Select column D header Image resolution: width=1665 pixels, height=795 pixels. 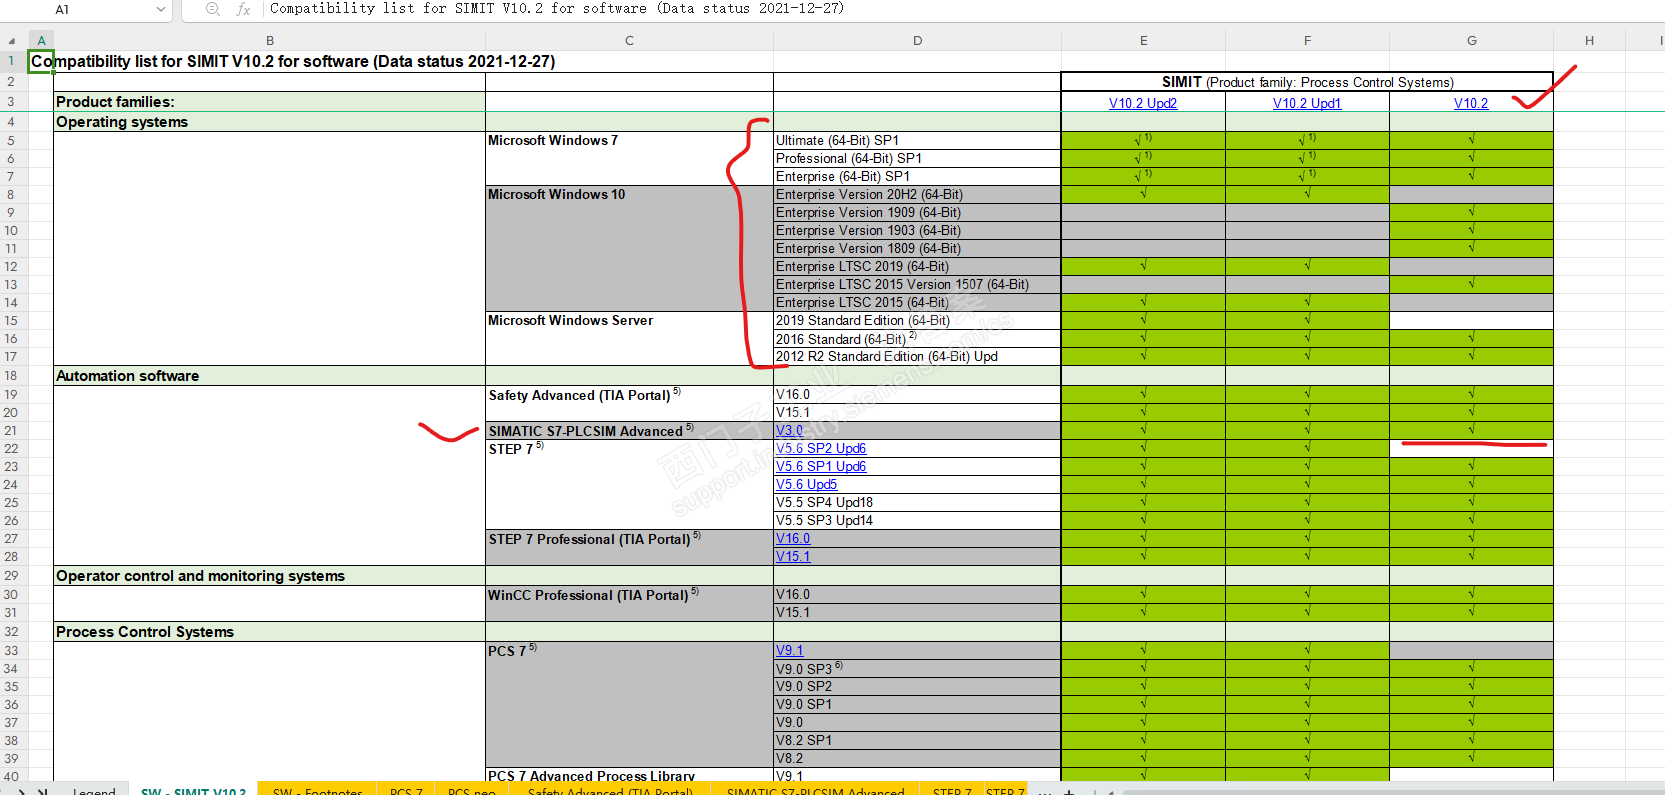[x=917, y=41]
